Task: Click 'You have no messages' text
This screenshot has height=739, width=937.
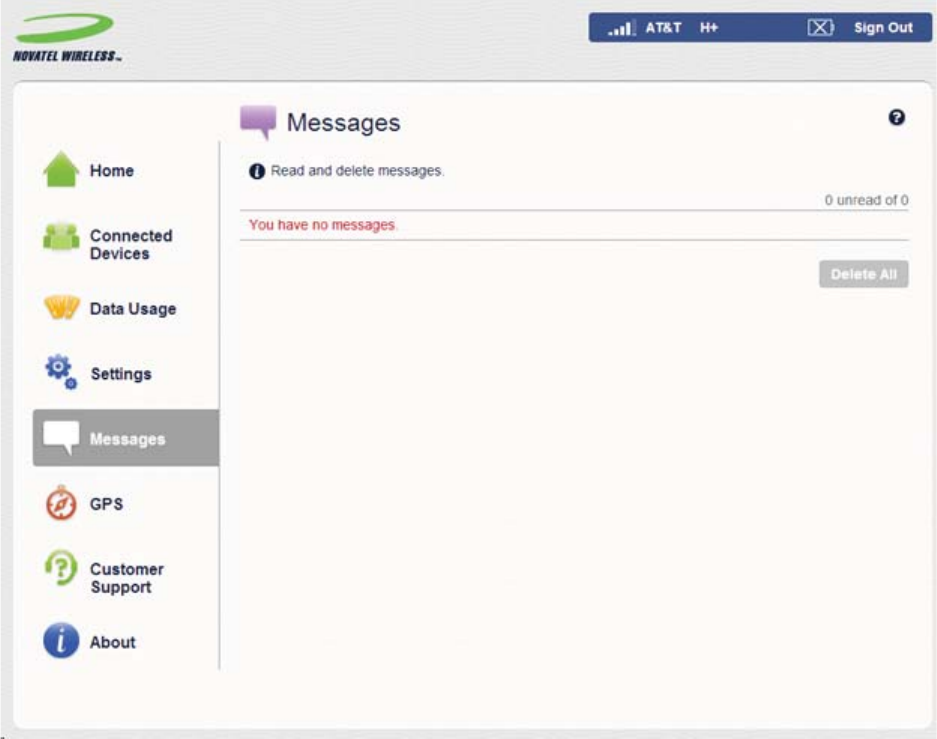Action: click(x=323, y=225)
